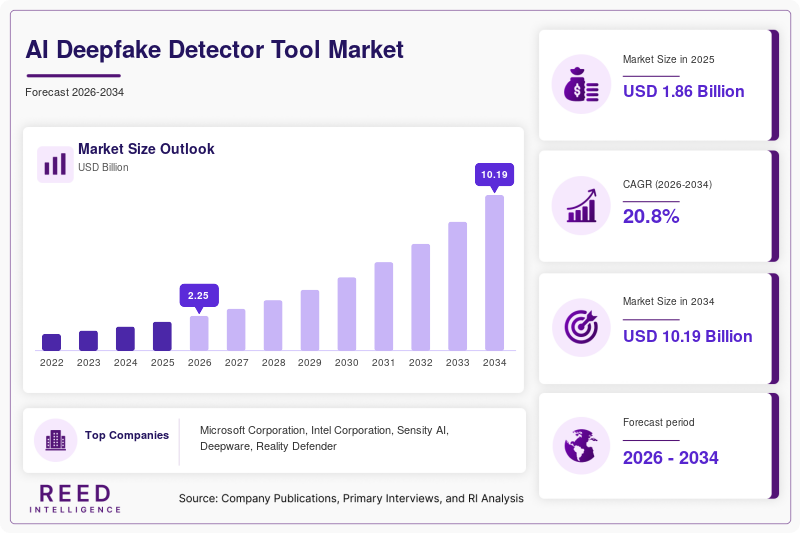
Task: Click the 2024 axis label
Action: [x=126, y=363]
